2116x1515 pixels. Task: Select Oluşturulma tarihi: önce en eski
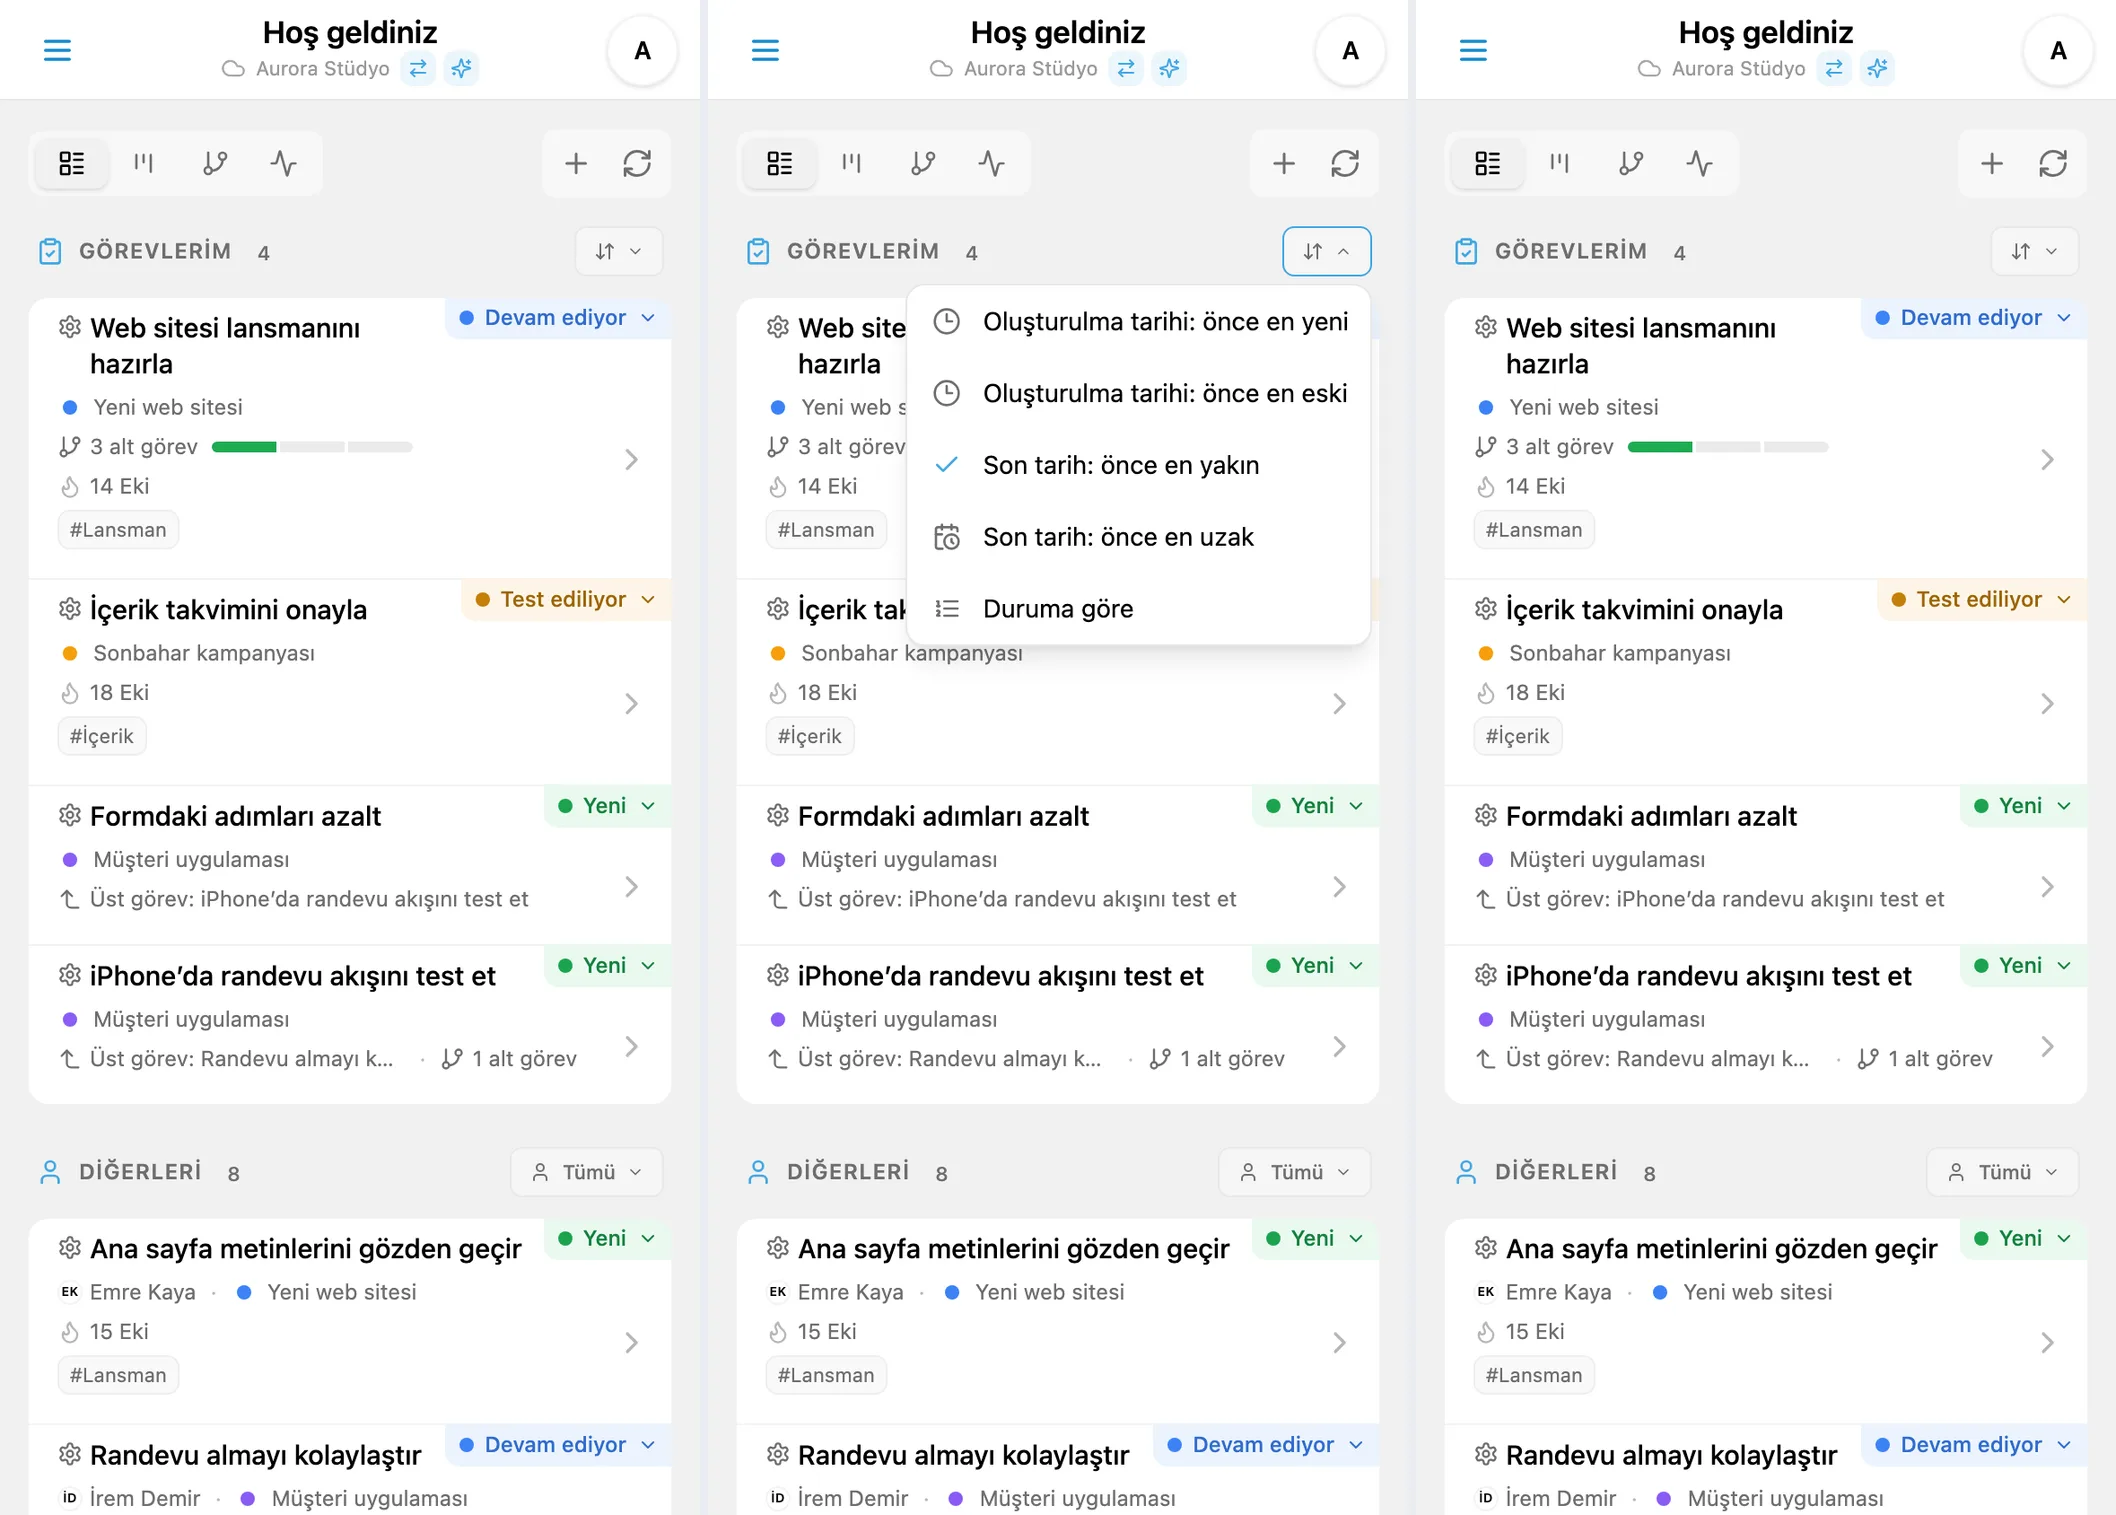1138,393
